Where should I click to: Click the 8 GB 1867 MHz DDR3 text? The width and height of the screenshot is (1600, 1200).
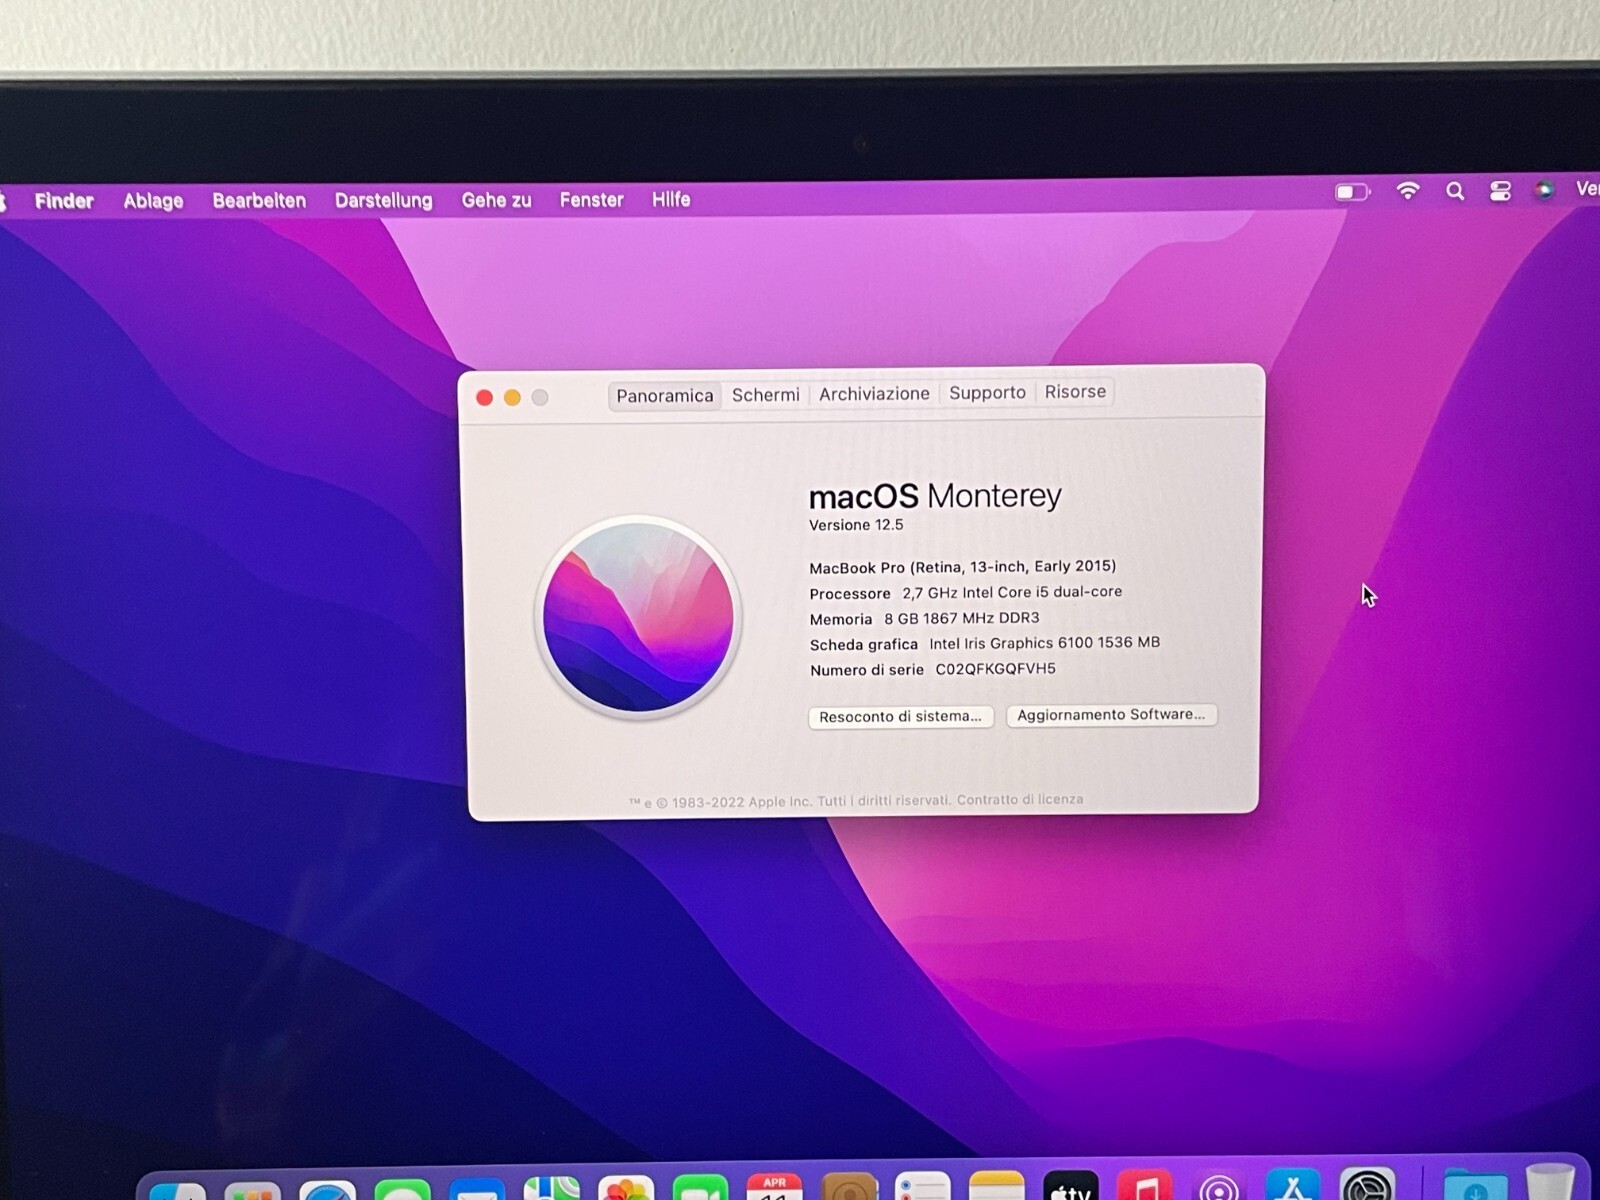click(961, 618)
